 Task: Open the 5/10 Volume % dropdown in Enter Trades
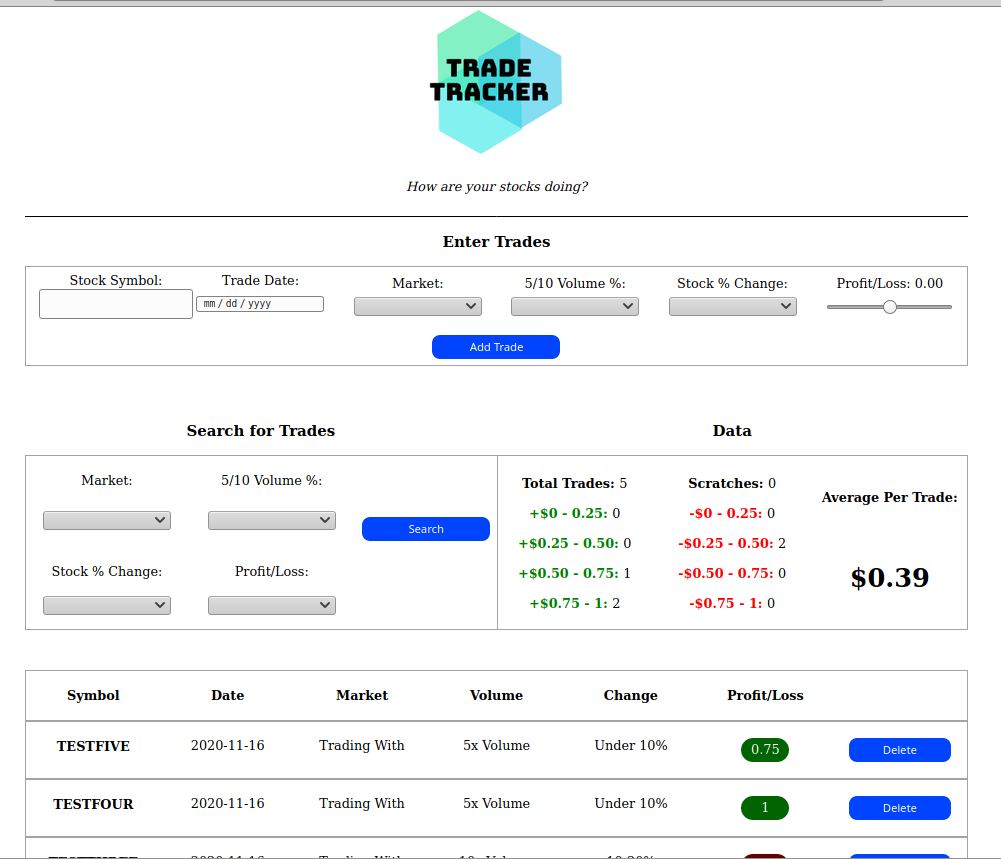(574, 306)
